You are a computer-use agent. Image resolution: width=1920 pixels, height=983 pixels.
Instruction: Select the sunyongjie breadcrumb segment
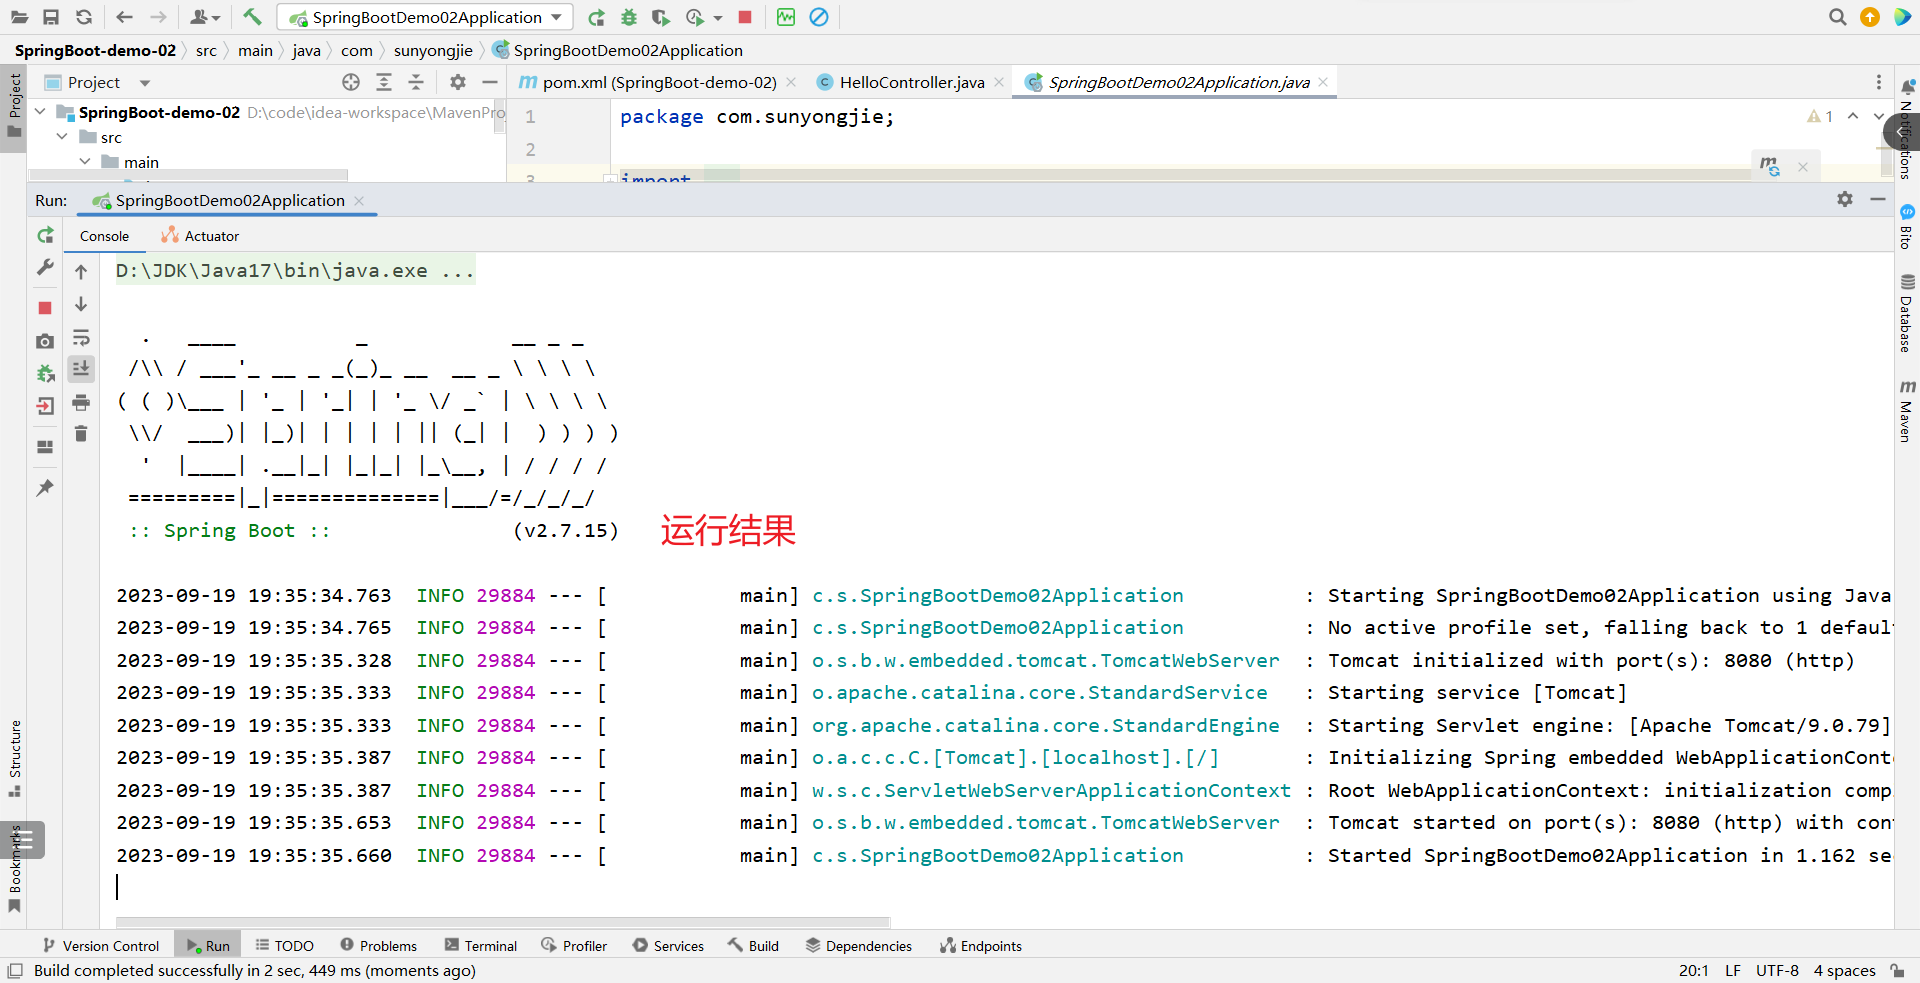coord(433,50)
